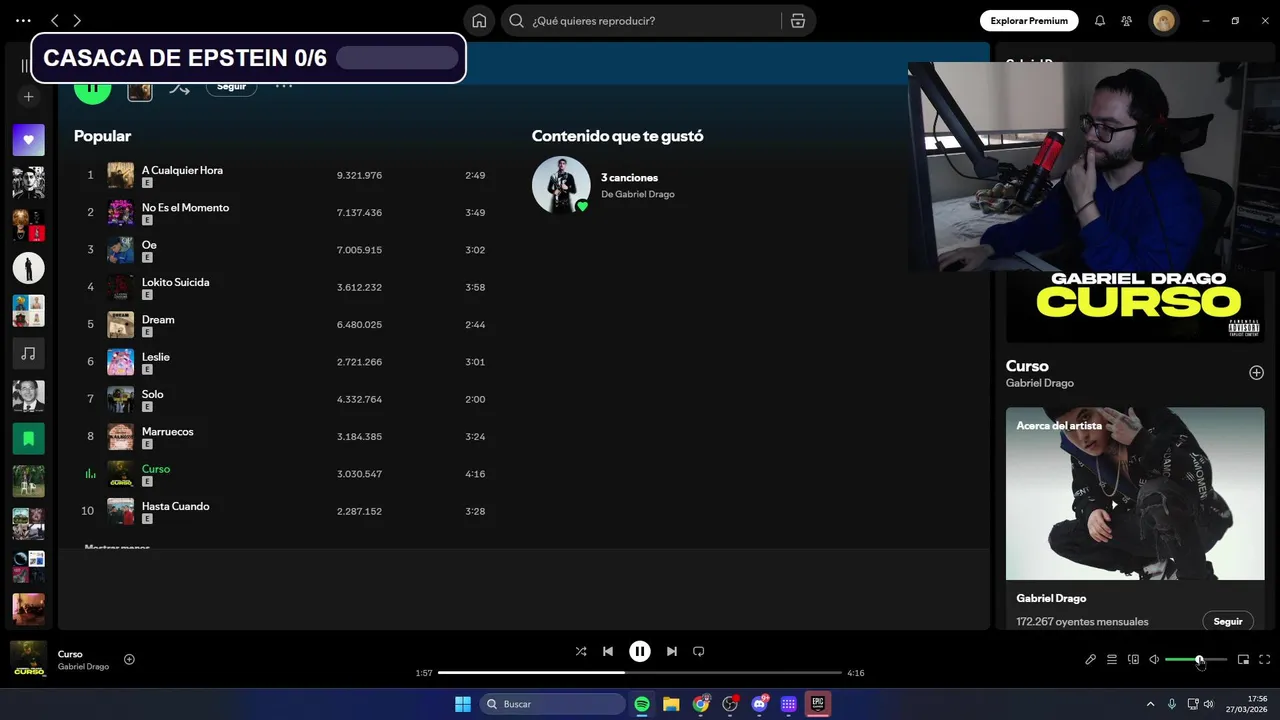The width and height of the screenshot is (1280, 720).
Task: Create a playlist with the plus icon in sidebar
Action: (29, 97)
